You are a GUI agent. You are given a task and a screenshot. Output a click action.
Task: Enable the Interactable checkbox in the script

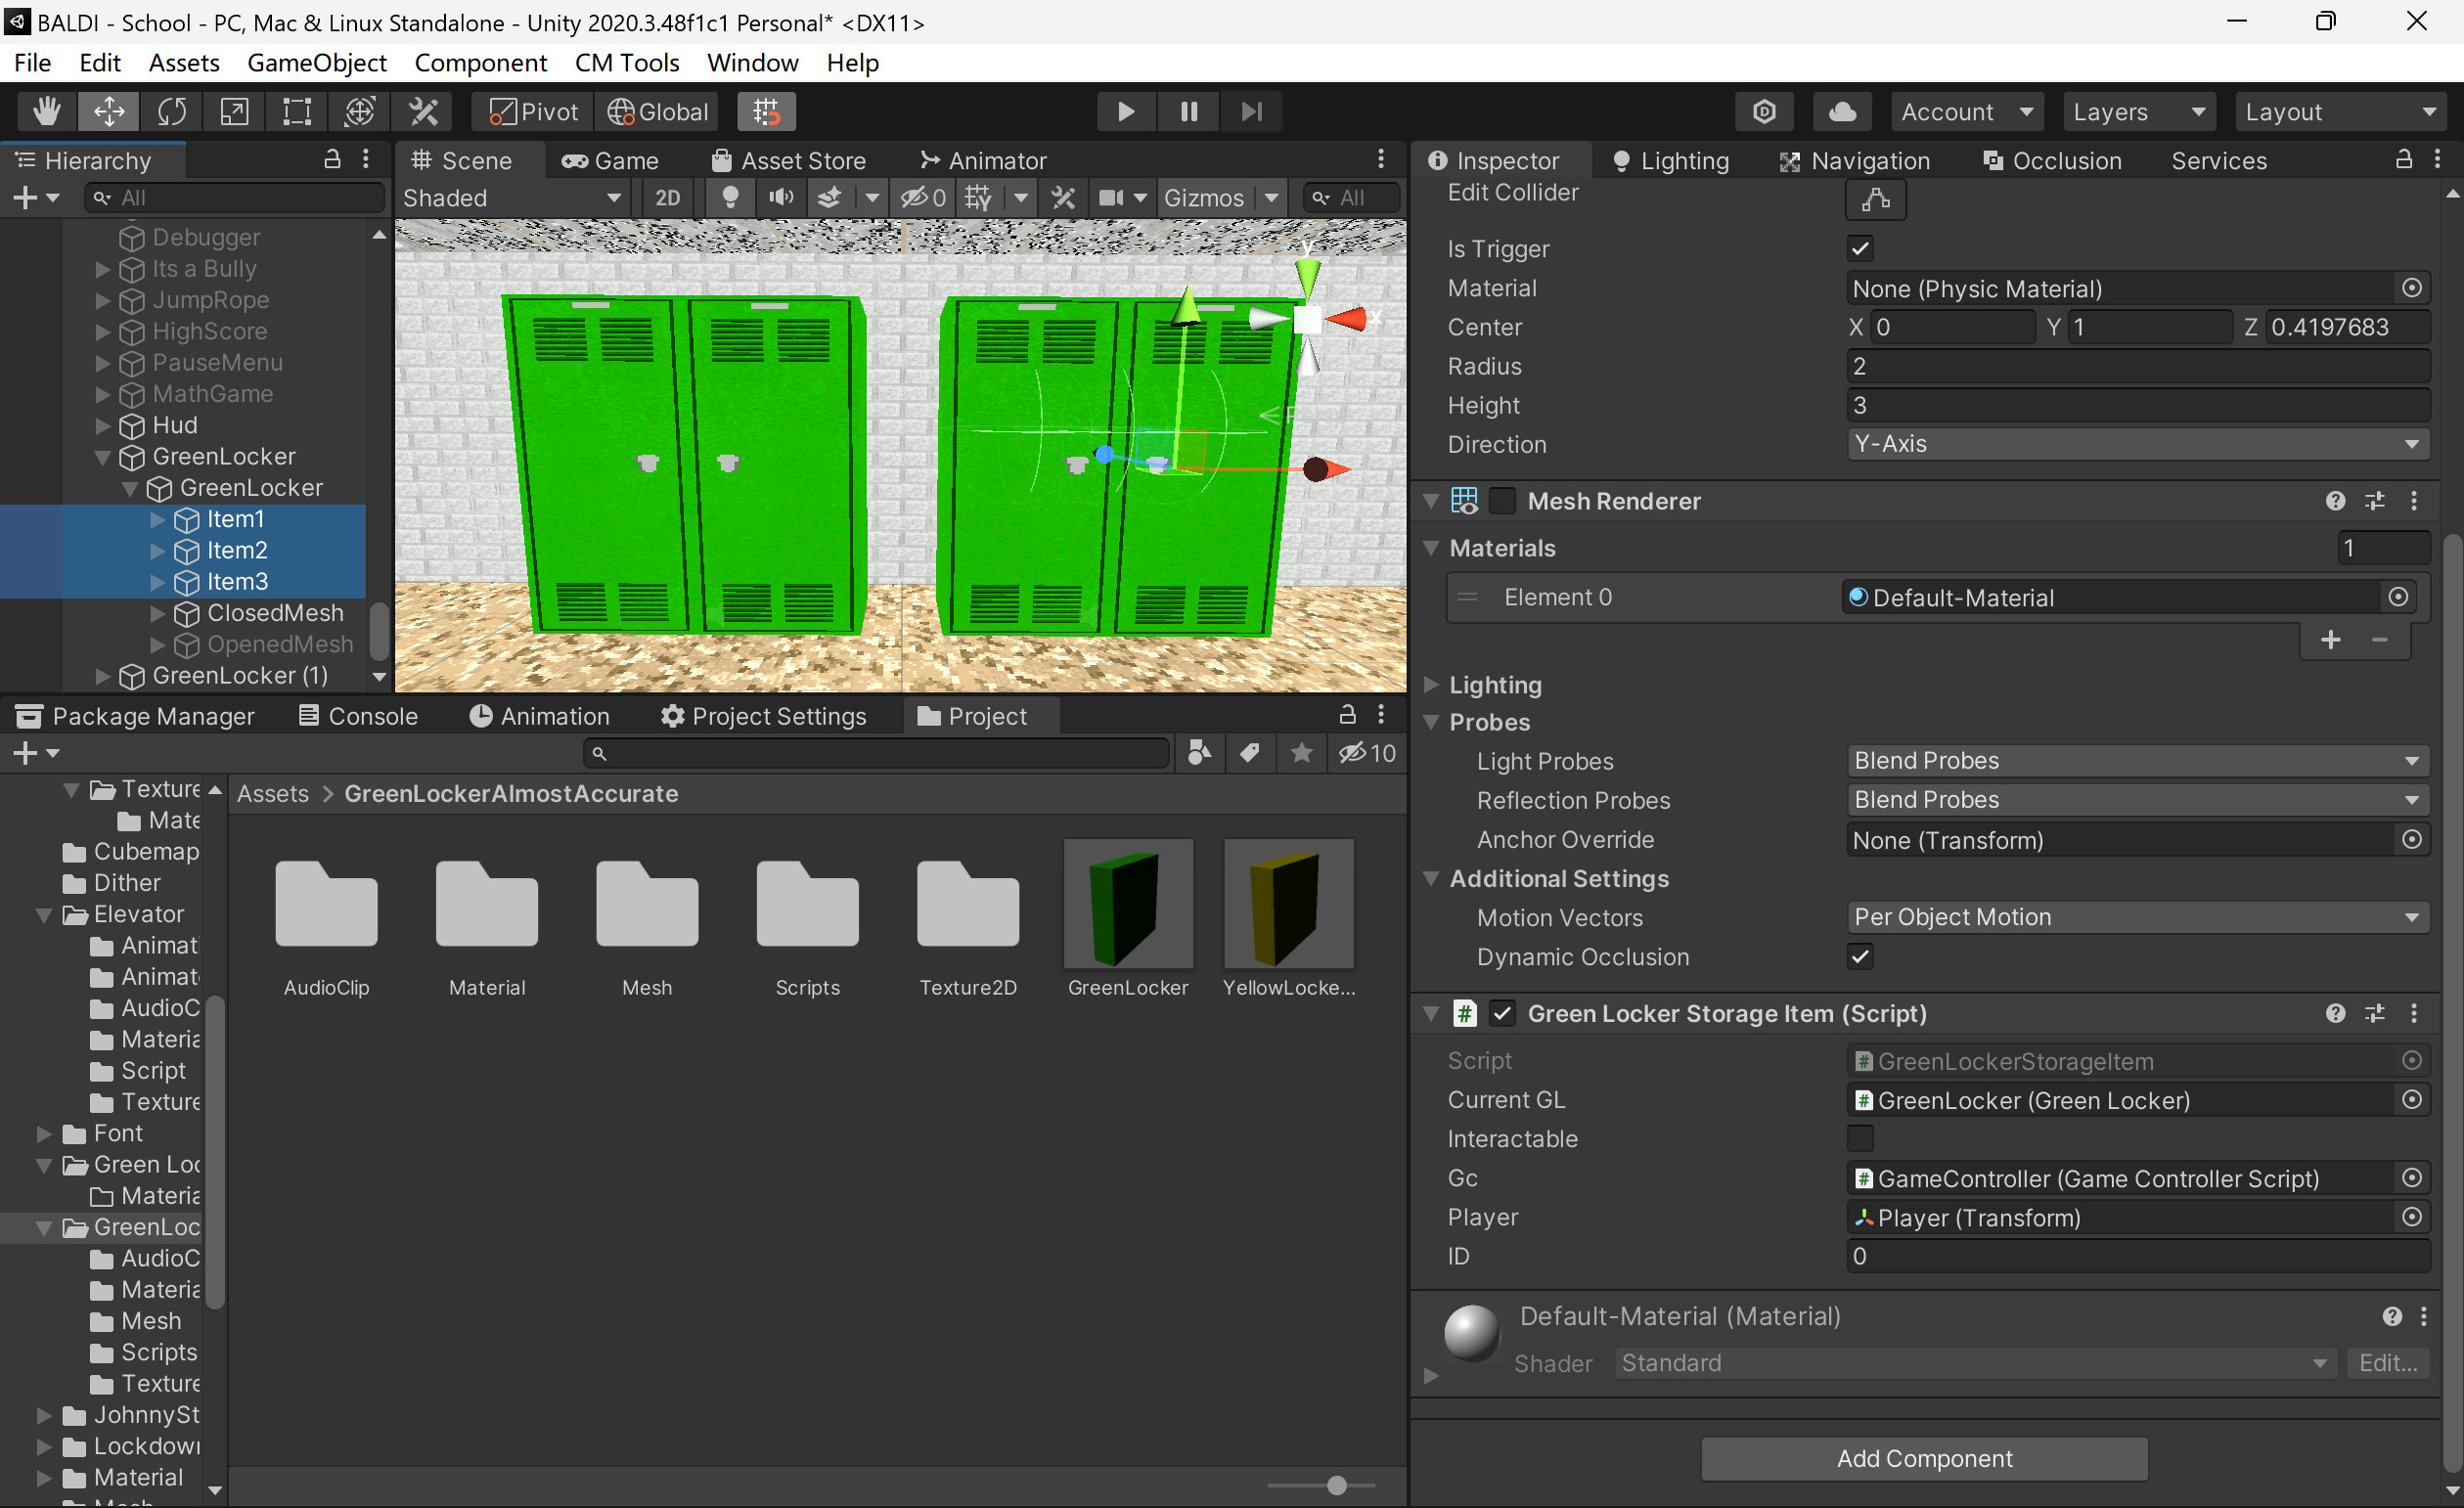[x=1860, y=1138]
